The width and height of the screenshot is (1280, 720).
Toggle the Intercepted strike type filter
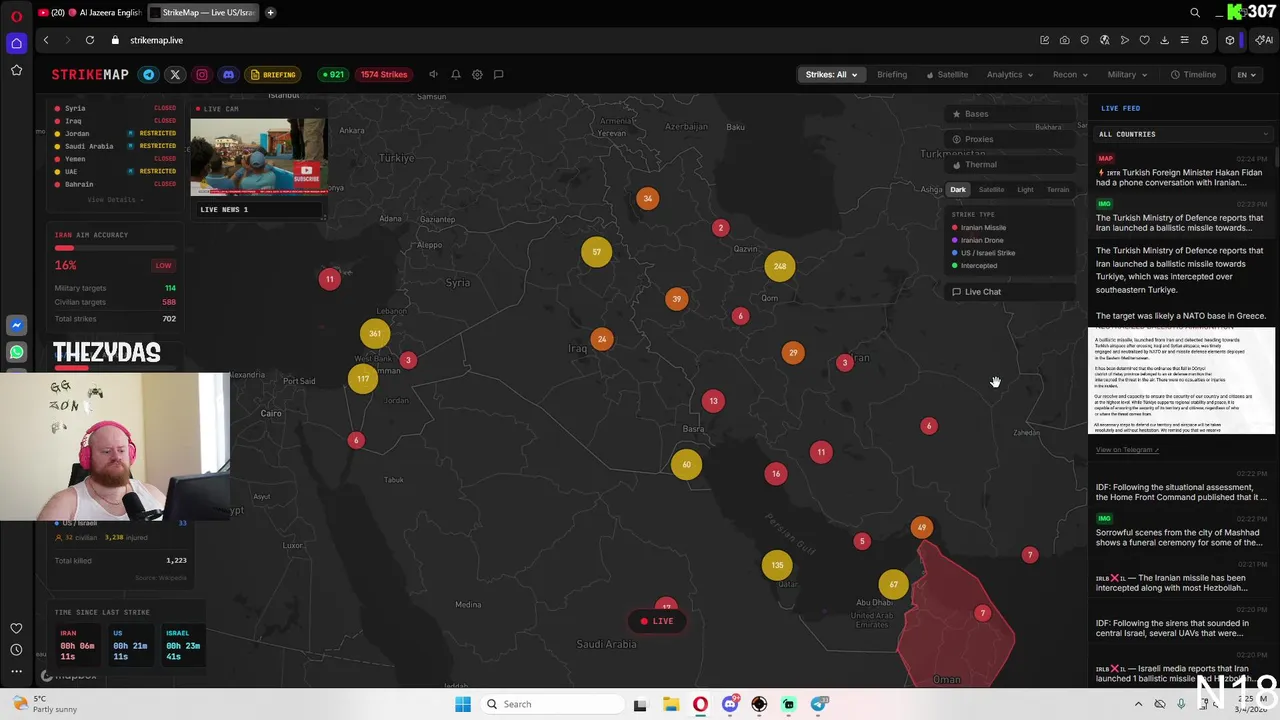(975, 266)
